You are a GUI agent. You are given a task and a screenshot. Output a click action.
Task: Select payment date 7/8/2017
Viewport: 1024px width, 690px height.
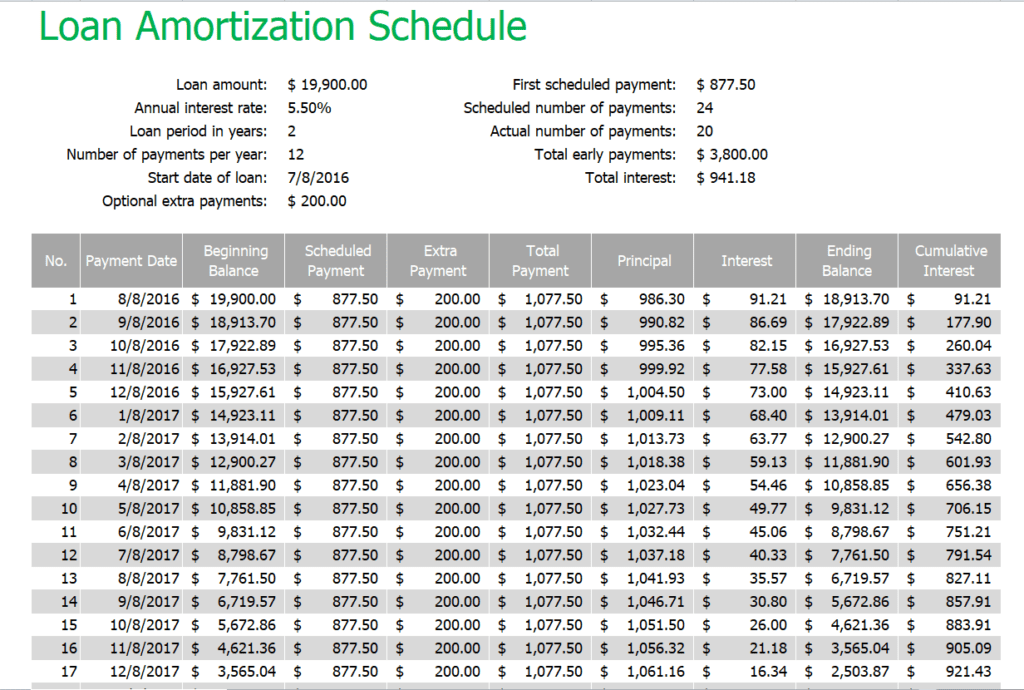148,555
